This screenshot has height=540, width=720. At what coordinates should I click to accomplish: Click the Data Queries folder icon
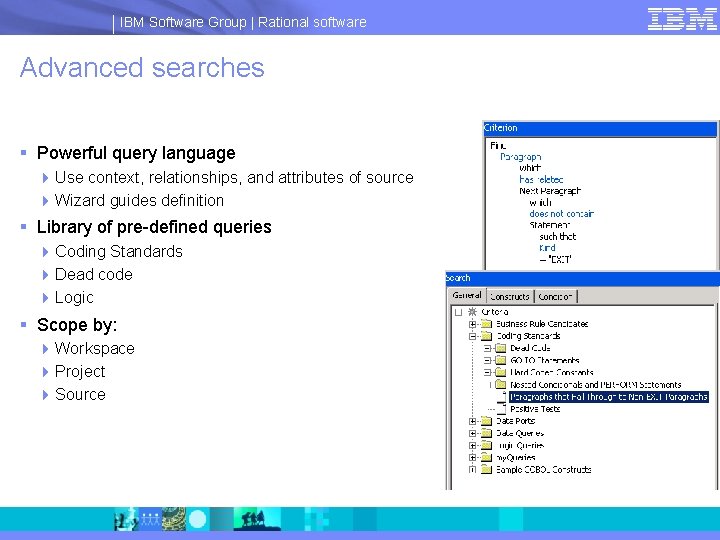pos(486,433)
